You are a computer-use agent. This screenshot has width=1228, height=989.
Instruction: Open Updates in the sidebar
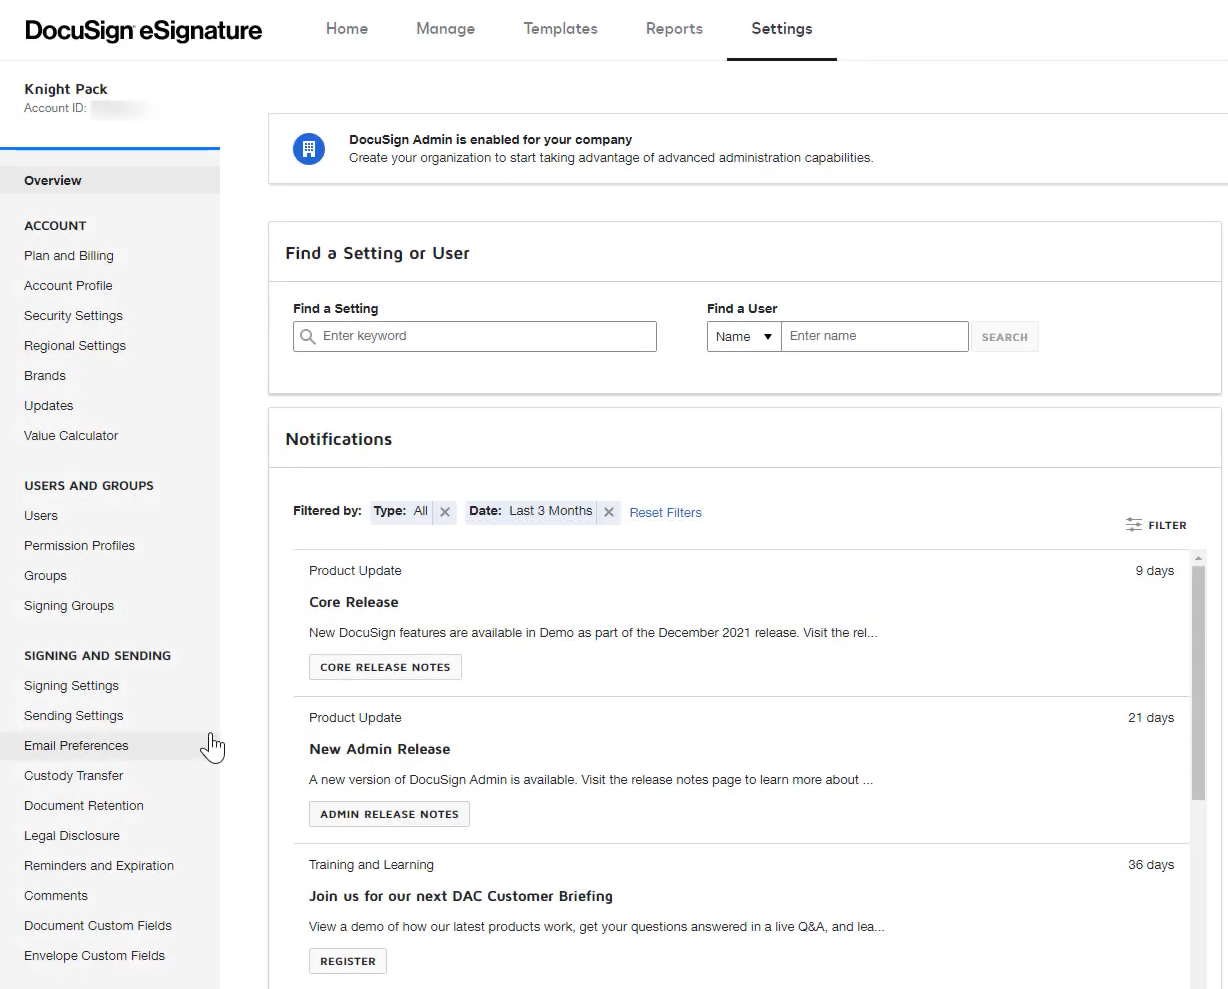click(49, 406)
